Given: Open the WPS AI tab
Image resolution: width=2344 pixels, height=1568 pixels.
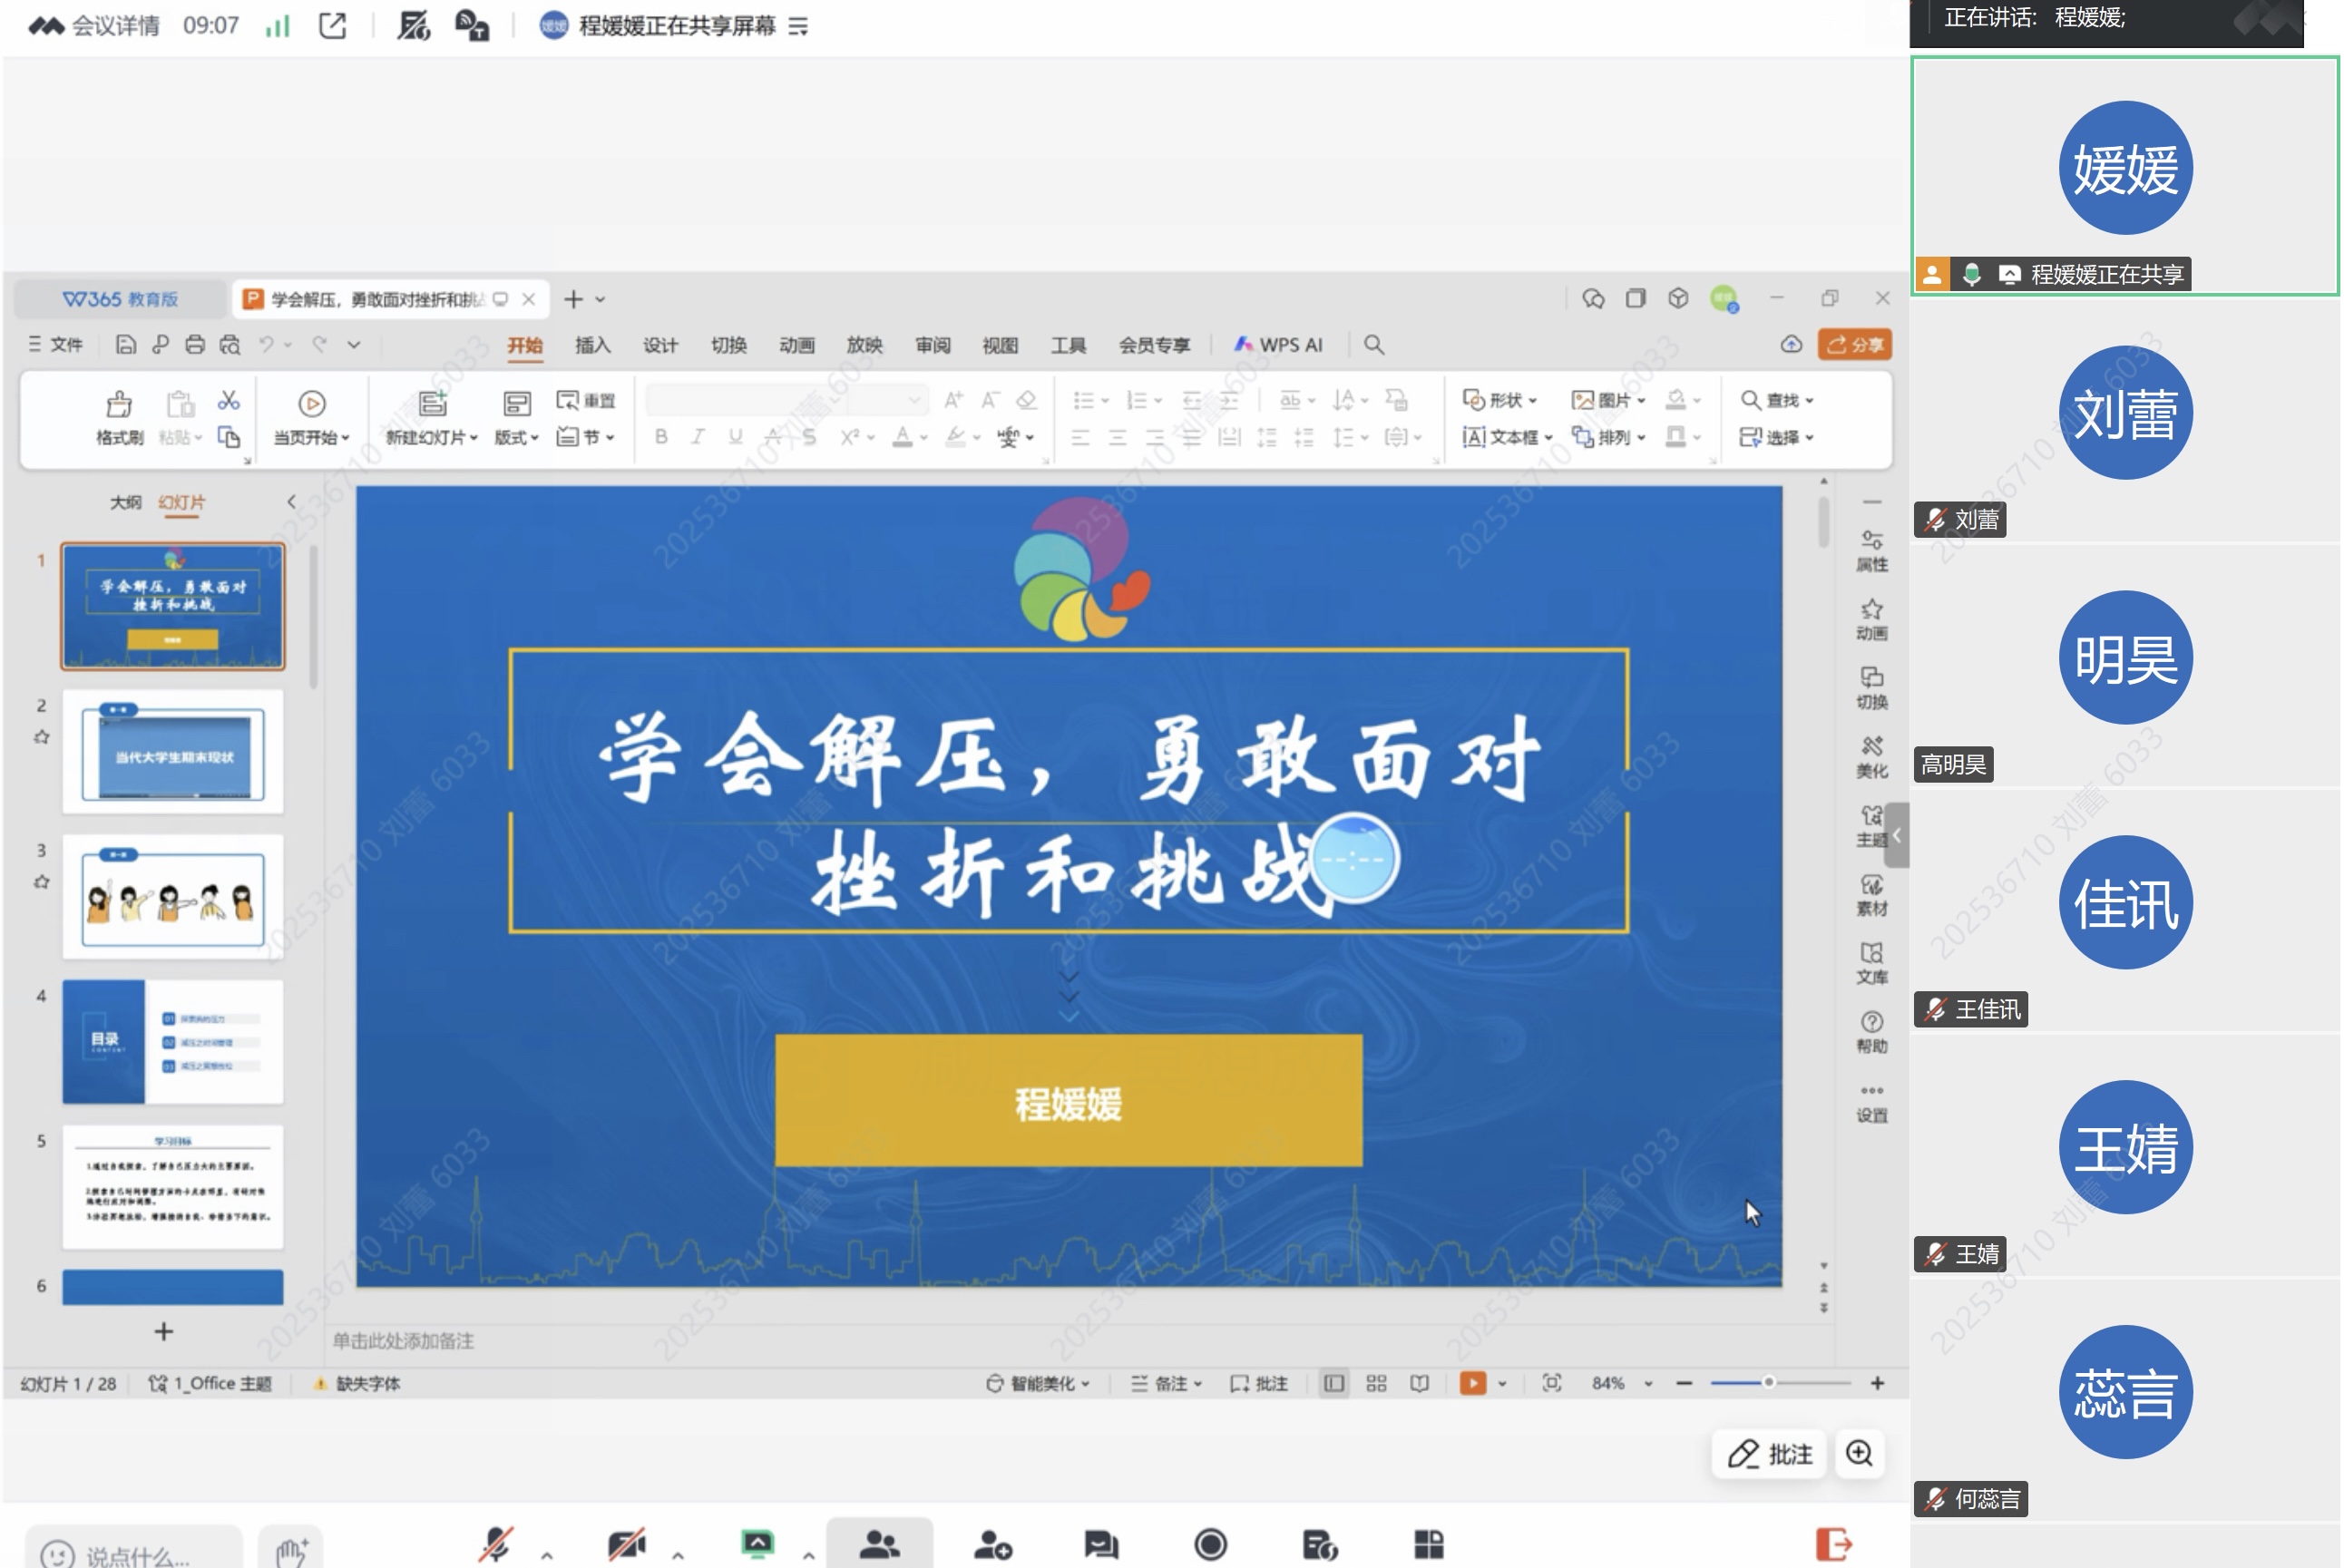Looking at the screenshot, I should tap(1278, 345).
